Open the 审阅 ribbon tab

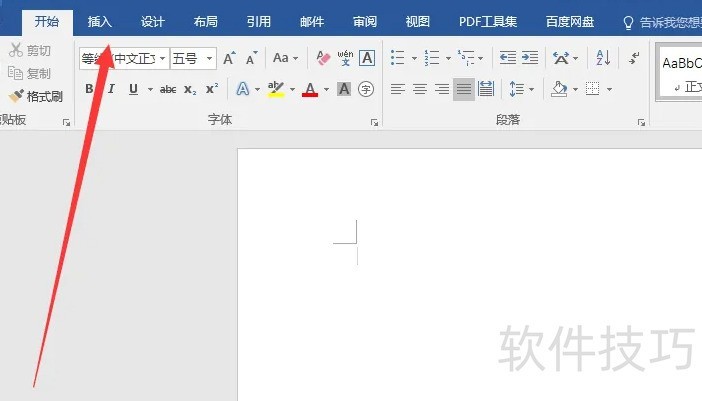[364, 22]
